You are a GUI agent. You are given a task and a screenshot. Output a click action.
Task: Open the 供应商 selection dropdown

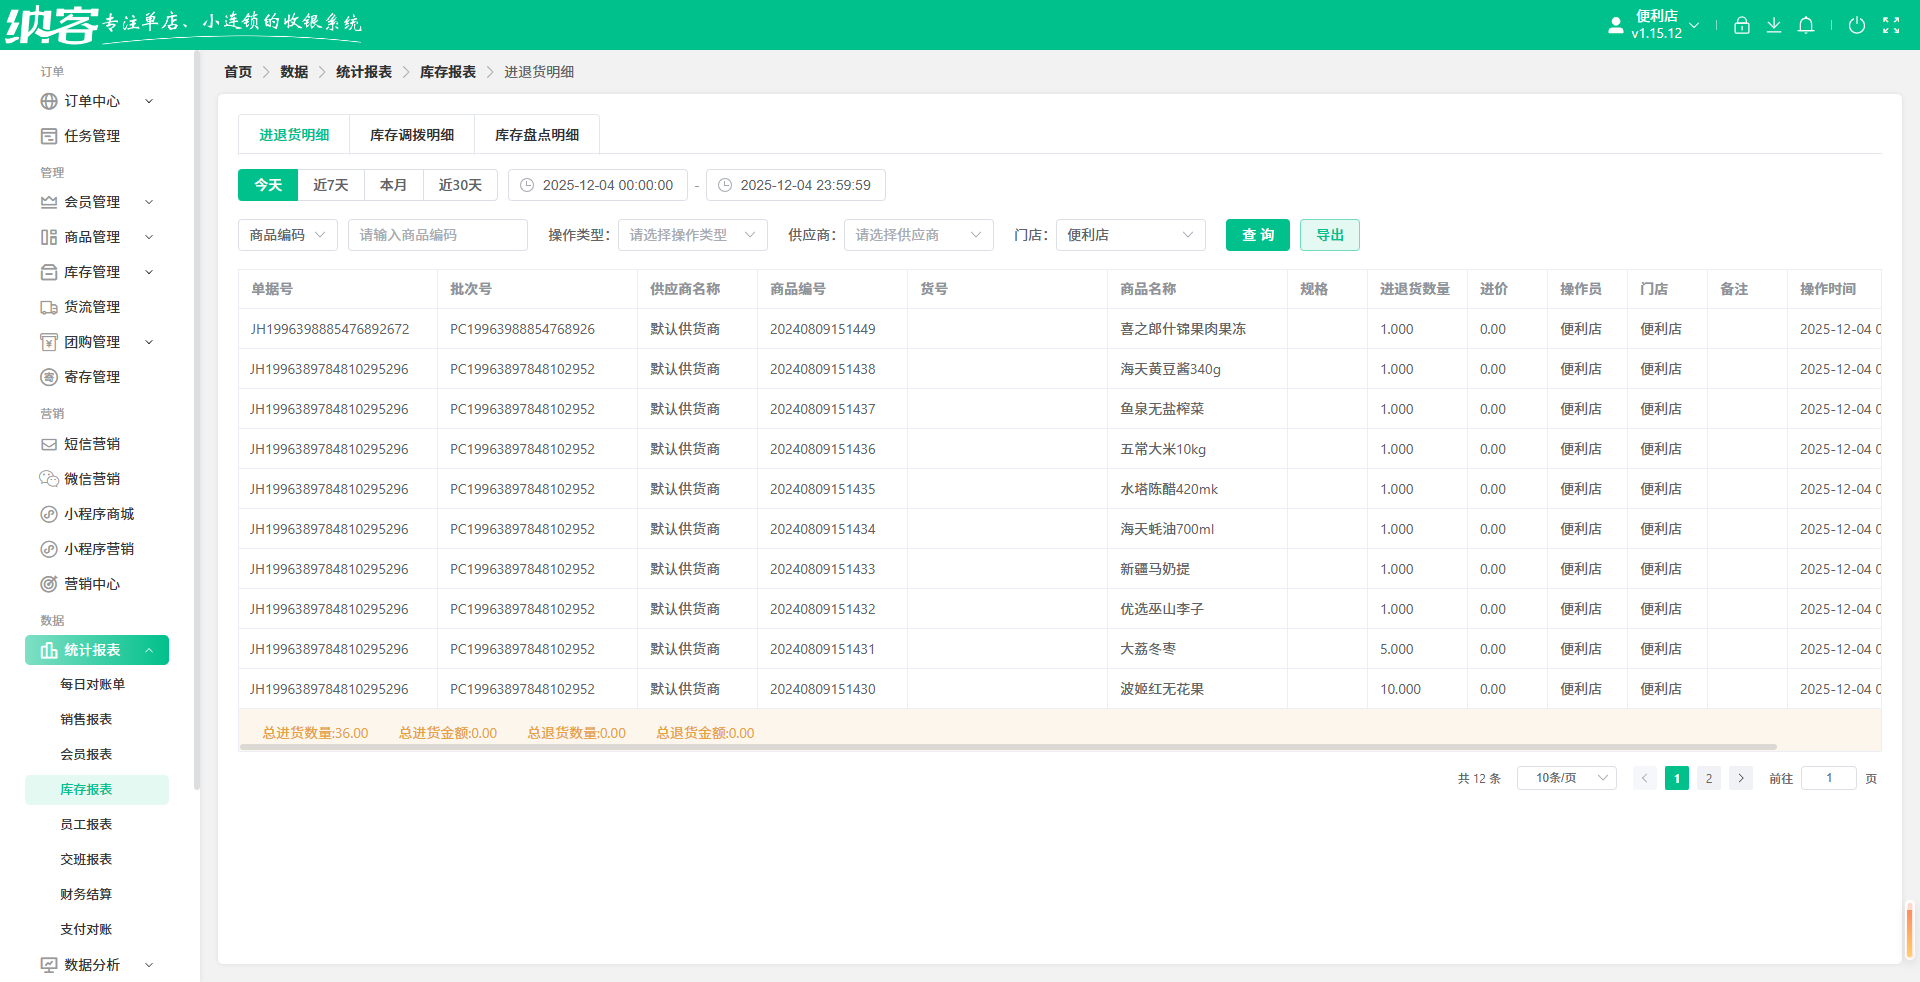coord(917,235)
